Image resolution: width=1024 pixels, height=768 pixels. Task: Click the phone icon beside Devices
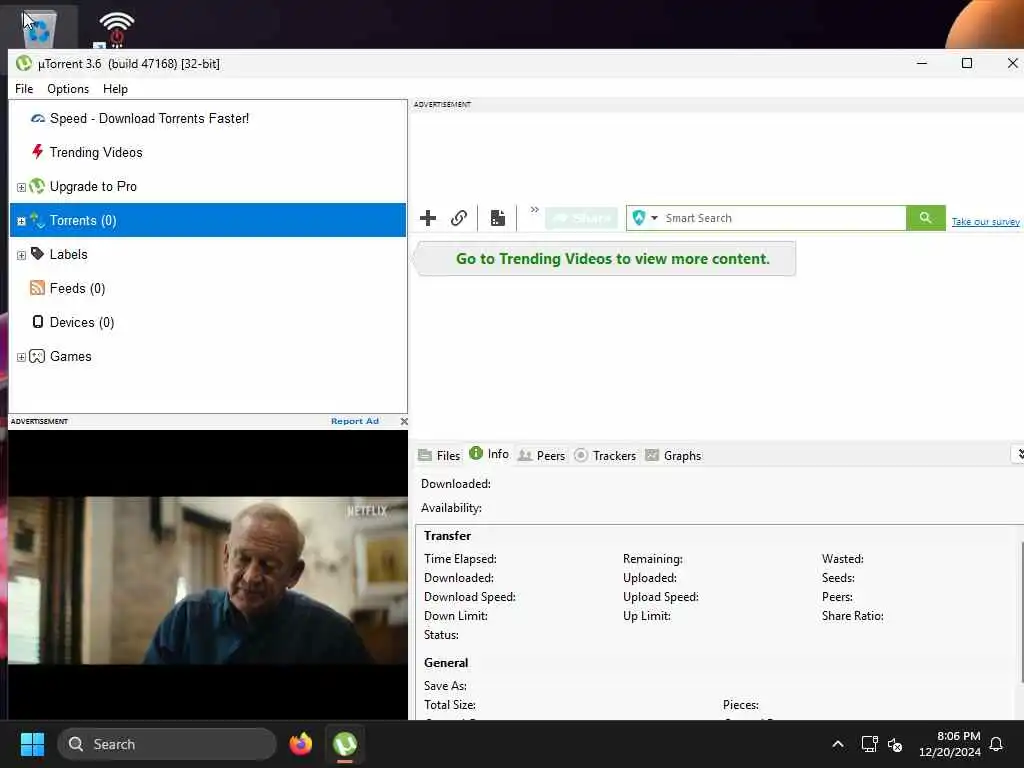[38, 321]
